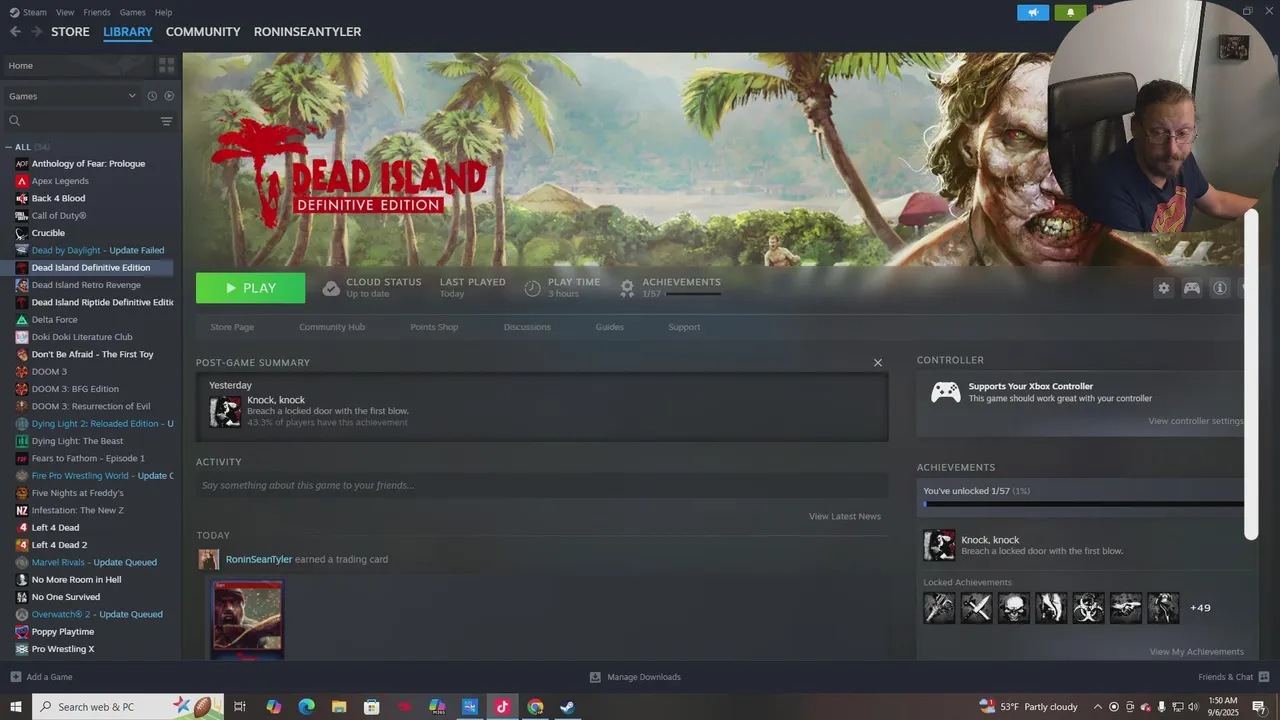Open the Add a Game plus icon
Image resolution: width=1280 pixels, height=720 pixels.
pos(15,677)
